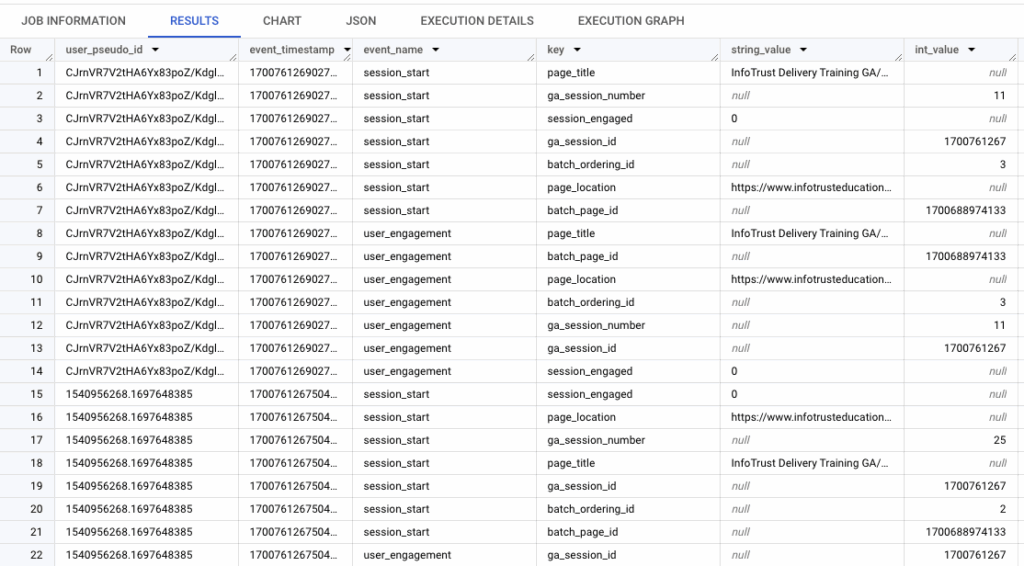The image size is (1024, 566).
Task: Open the key column dropdown arrow
Action: [578, 50]
